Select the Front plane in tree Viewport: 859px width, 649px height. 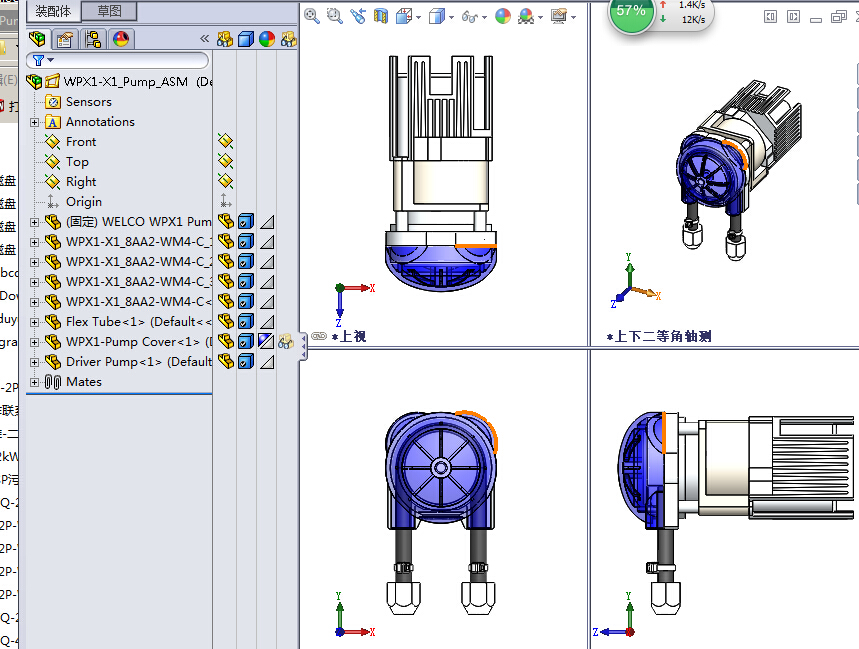(x=81, y=142)
